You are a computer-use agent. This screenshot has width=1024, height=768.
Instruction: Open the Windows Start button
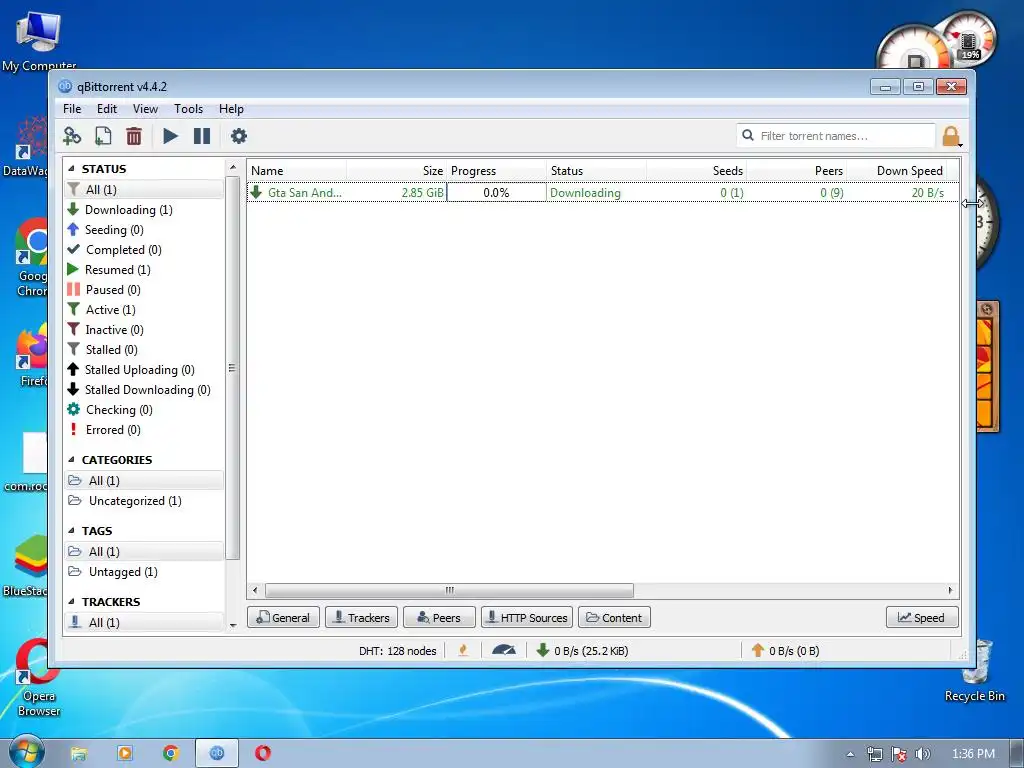coord(26,751)
